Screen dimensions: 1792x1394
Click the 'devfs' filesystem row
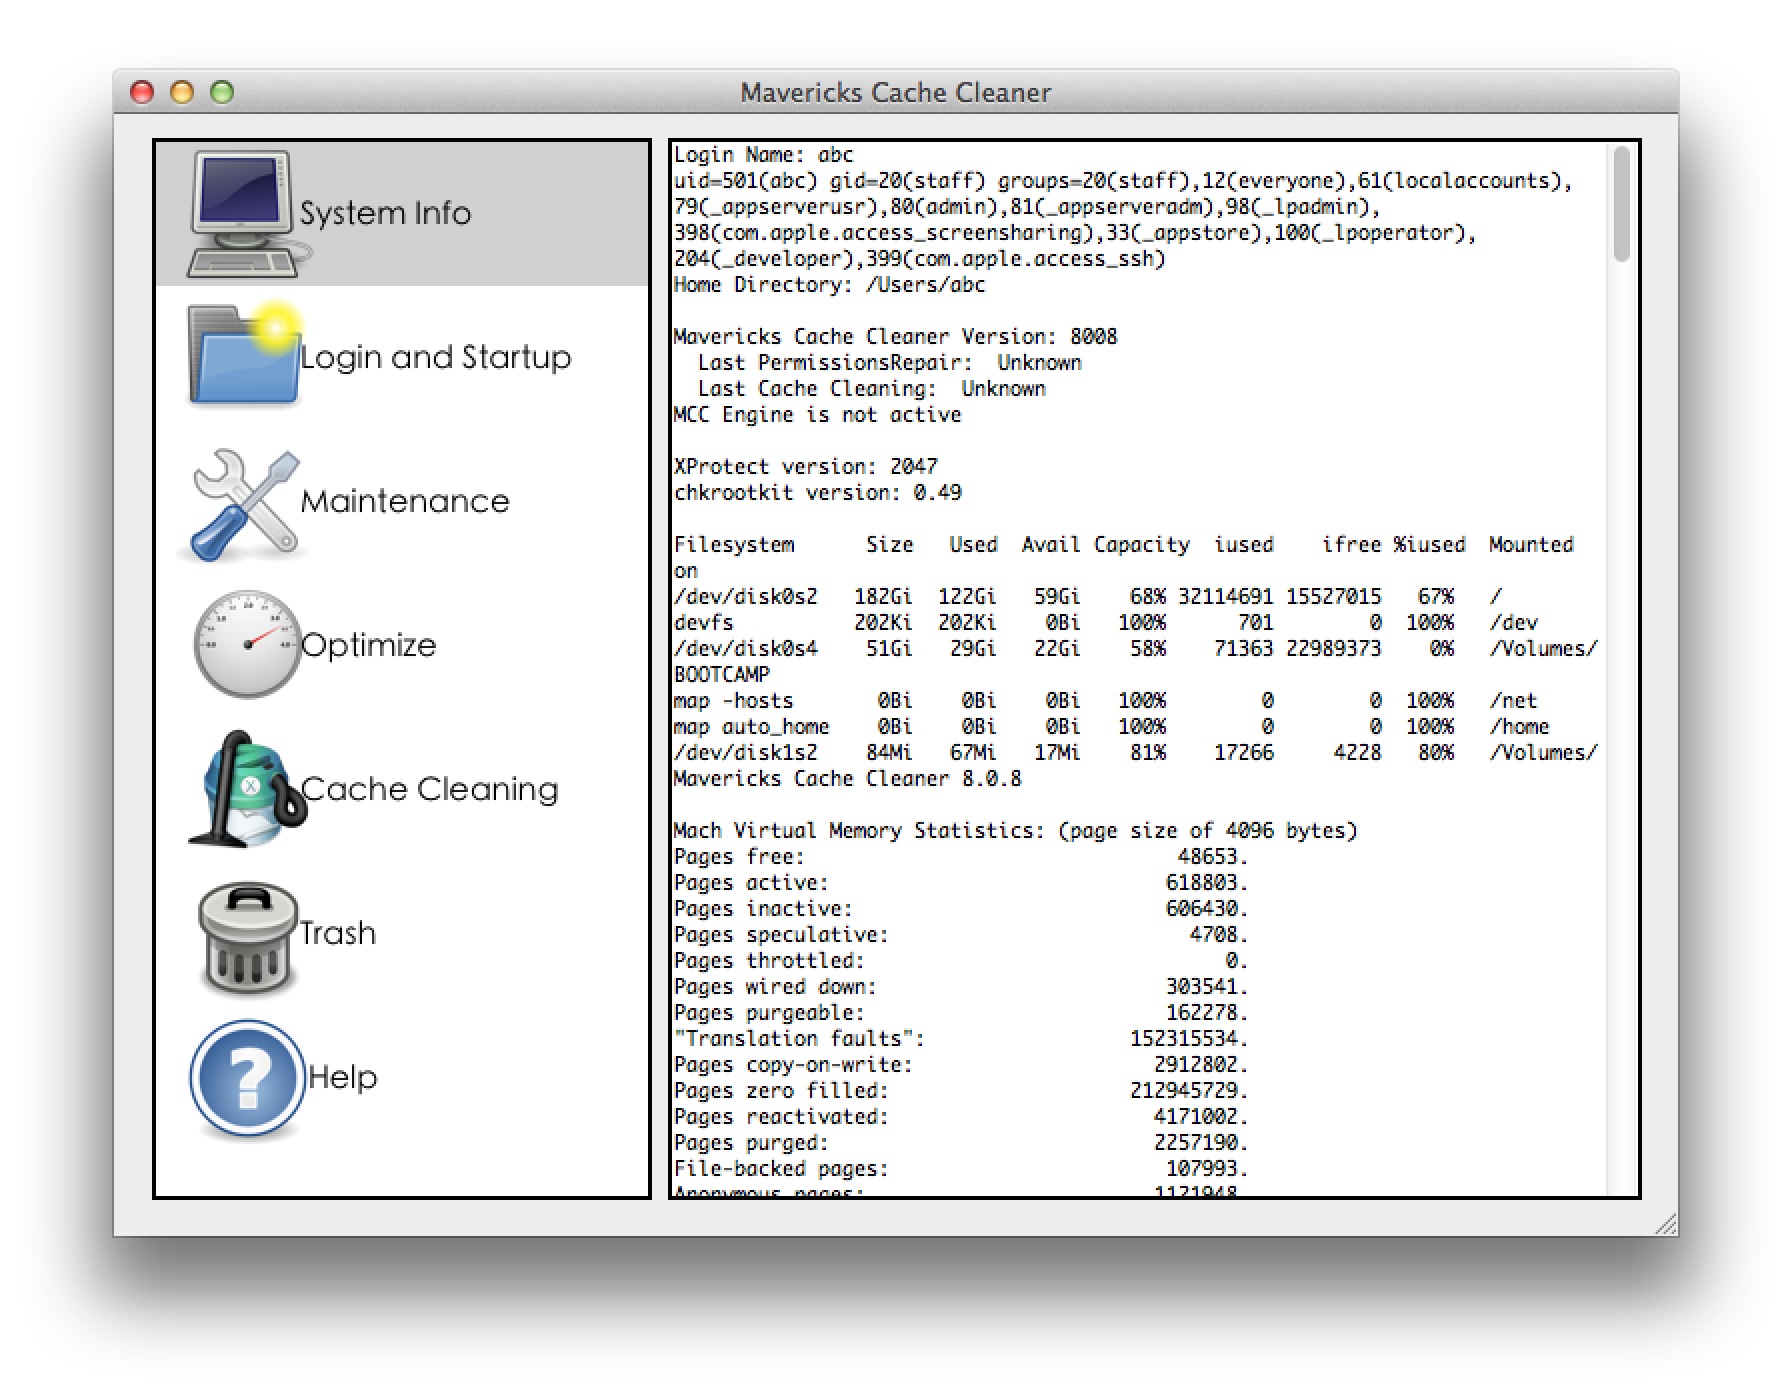pyautogui.click(x=1106, y=623)
